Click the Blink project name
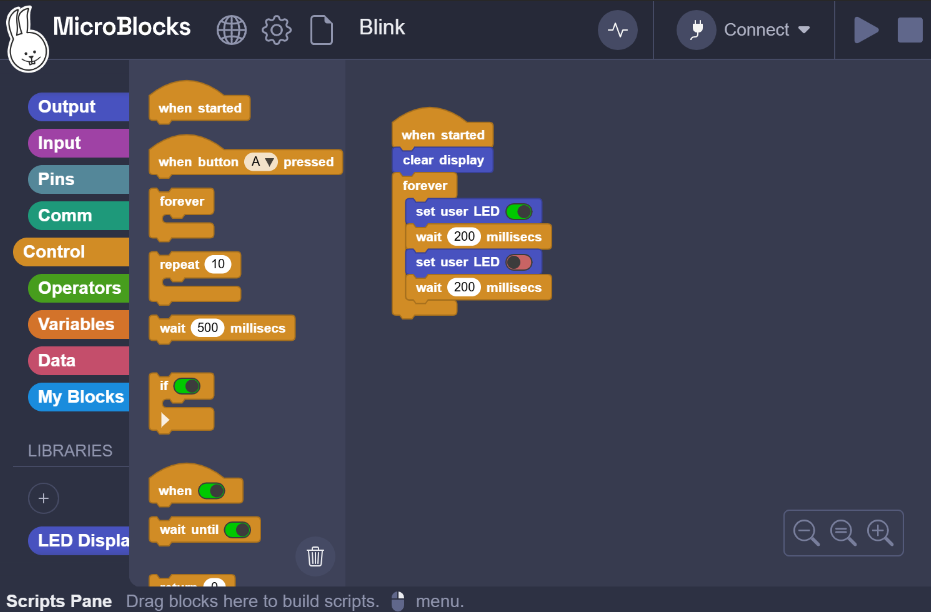Image resolution: width=931 pixels, height=612 pixels. pyautogui.click(x=382, y=27)
